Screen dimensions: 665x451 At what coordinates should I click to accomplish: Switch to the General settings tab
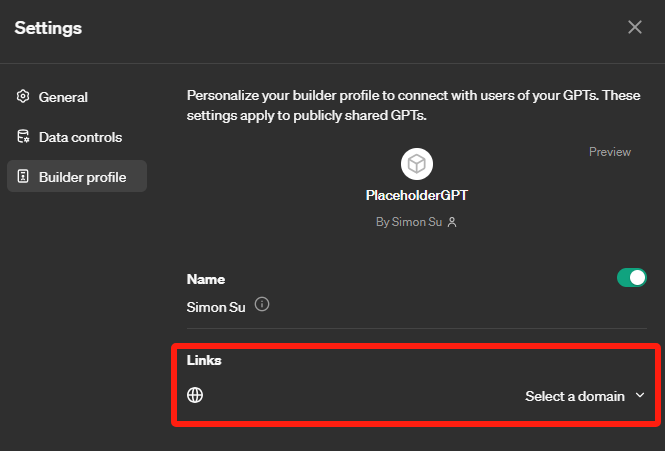pos(63,97)
